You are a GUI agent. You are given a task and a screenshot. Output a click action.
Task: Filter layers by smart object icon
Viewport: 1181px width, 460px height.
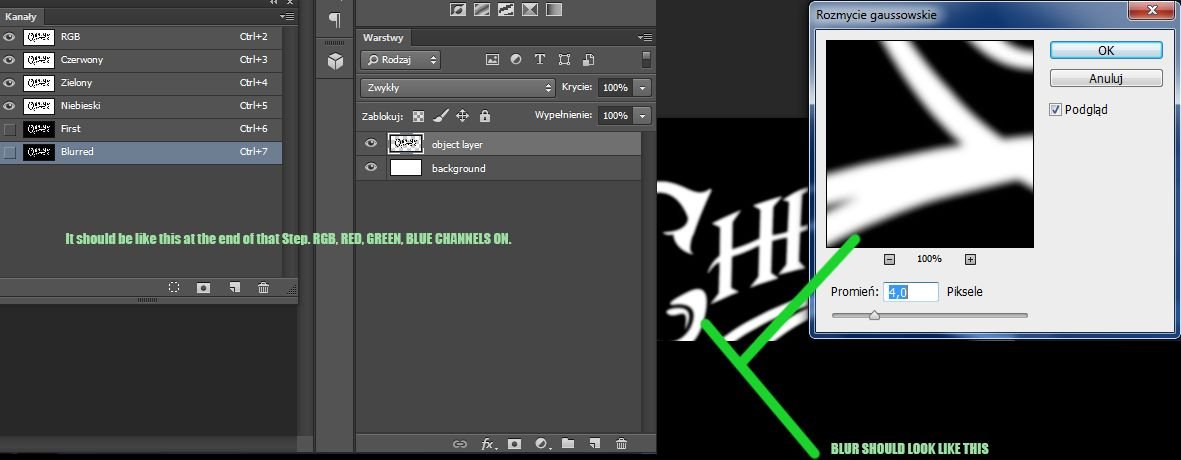coord(589,59)
